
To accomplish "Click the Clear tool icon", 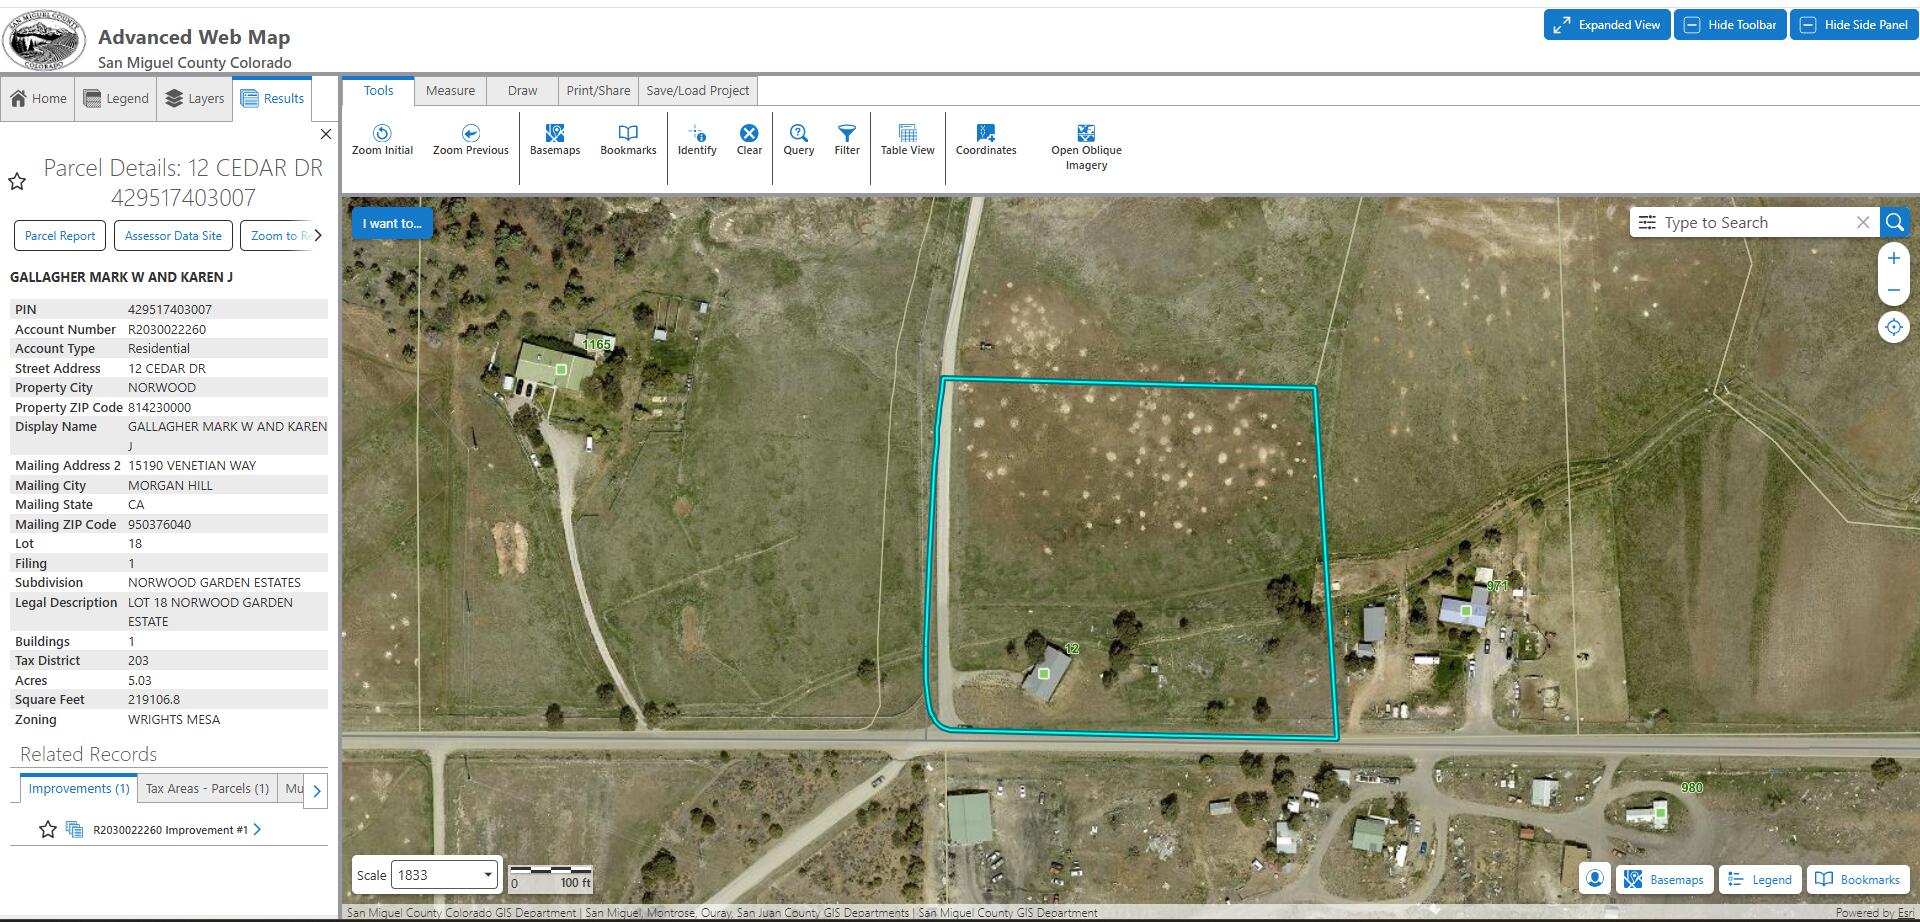I will tap(749, 133).
